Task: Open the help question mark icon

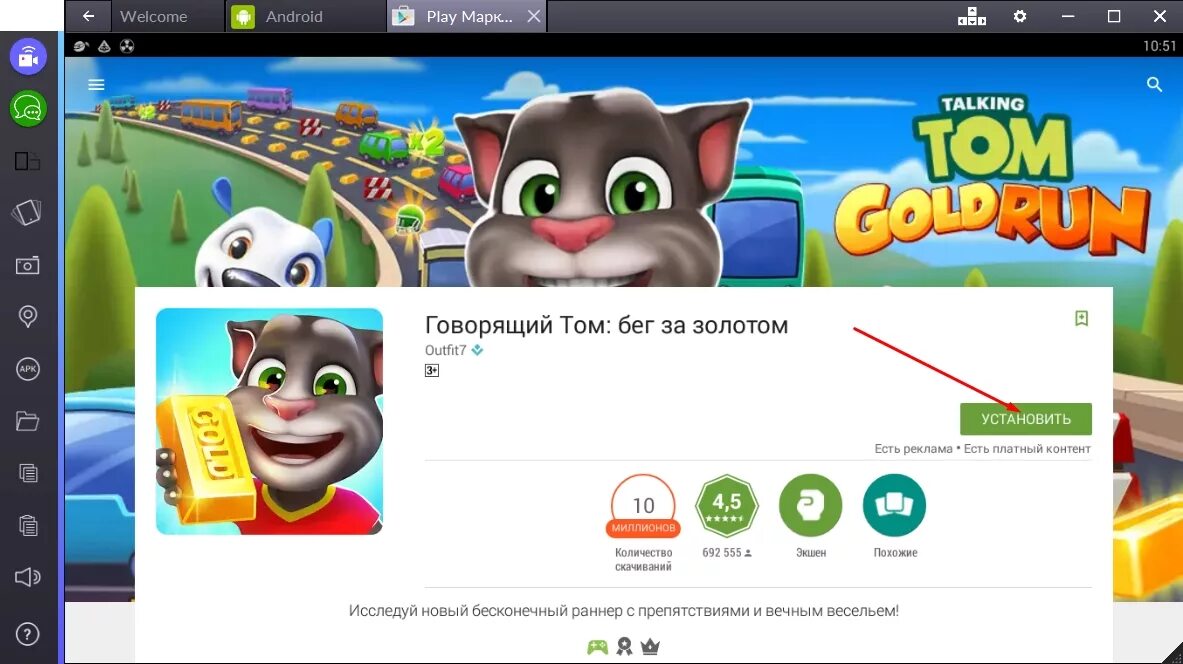Action: point(28,635)
